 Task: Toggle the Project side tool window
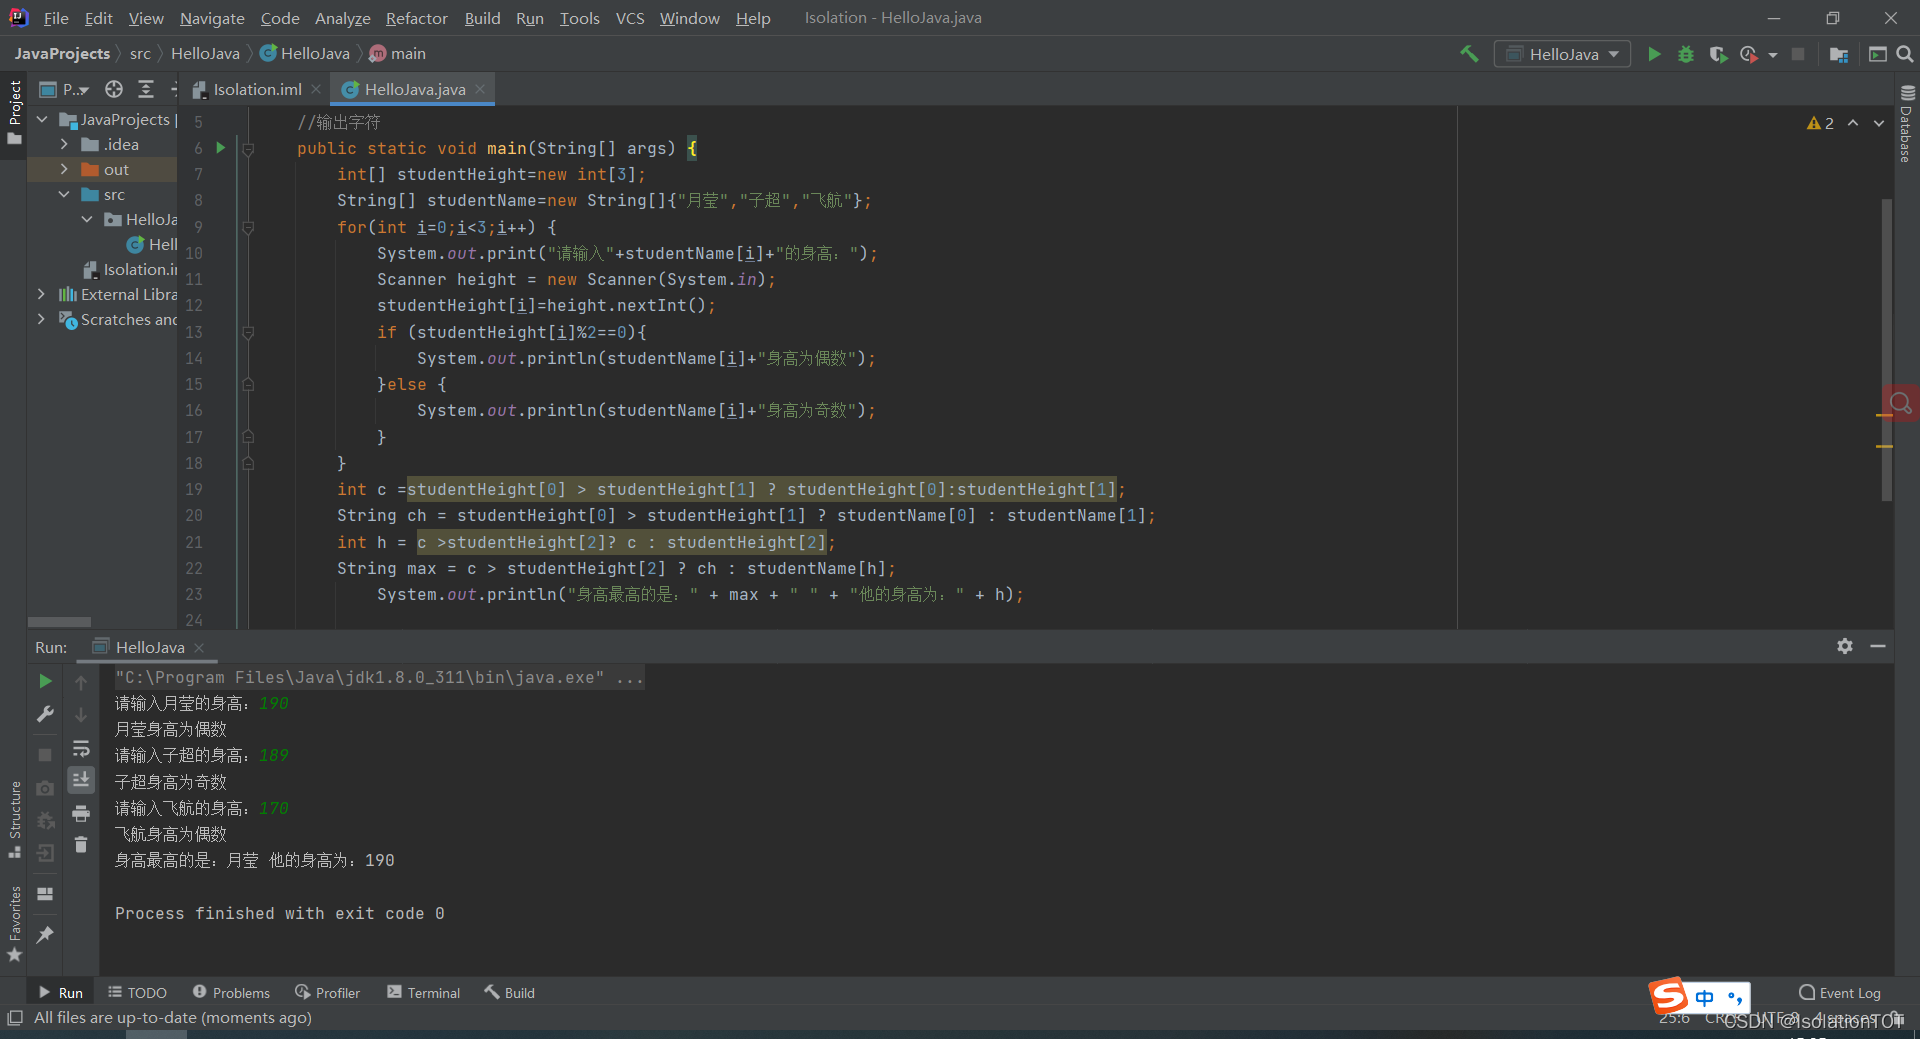tap(14, 112)
